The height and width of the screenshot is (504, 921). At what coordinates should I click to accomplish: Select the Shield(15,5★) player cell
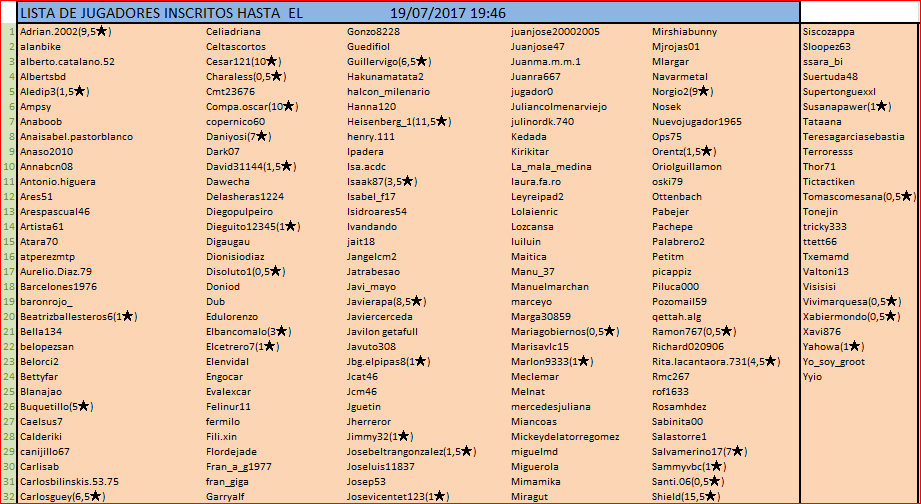[686, 496]
